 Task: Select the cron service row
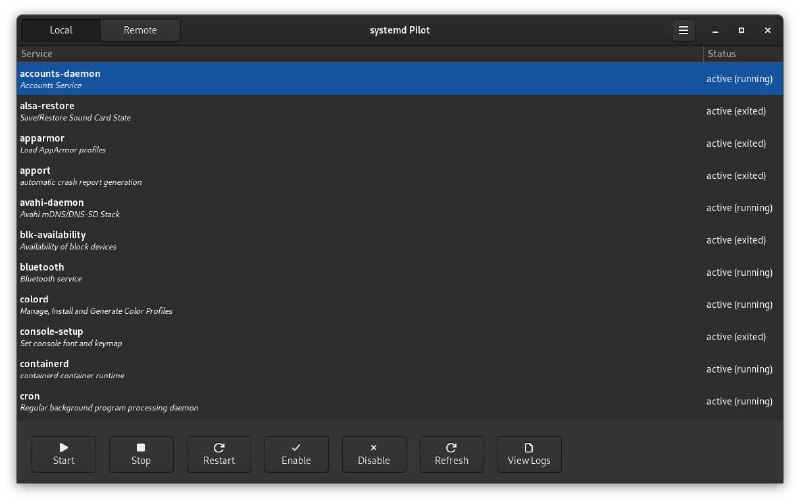coord(400,401)
